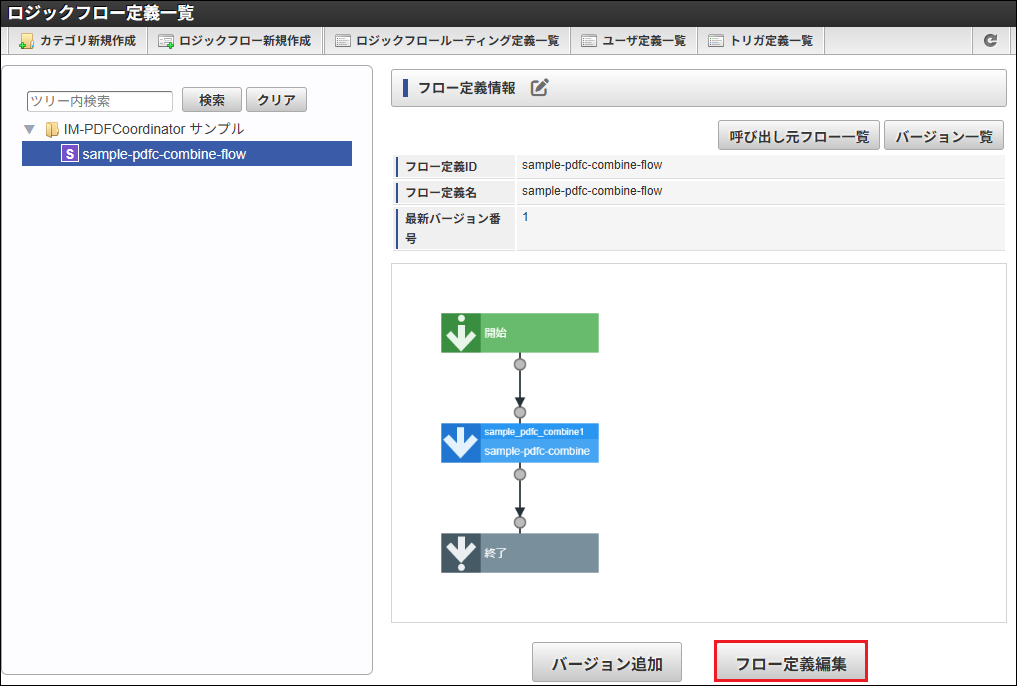Select sample-pdfc-combine-flow tree item

click(187, 154)
